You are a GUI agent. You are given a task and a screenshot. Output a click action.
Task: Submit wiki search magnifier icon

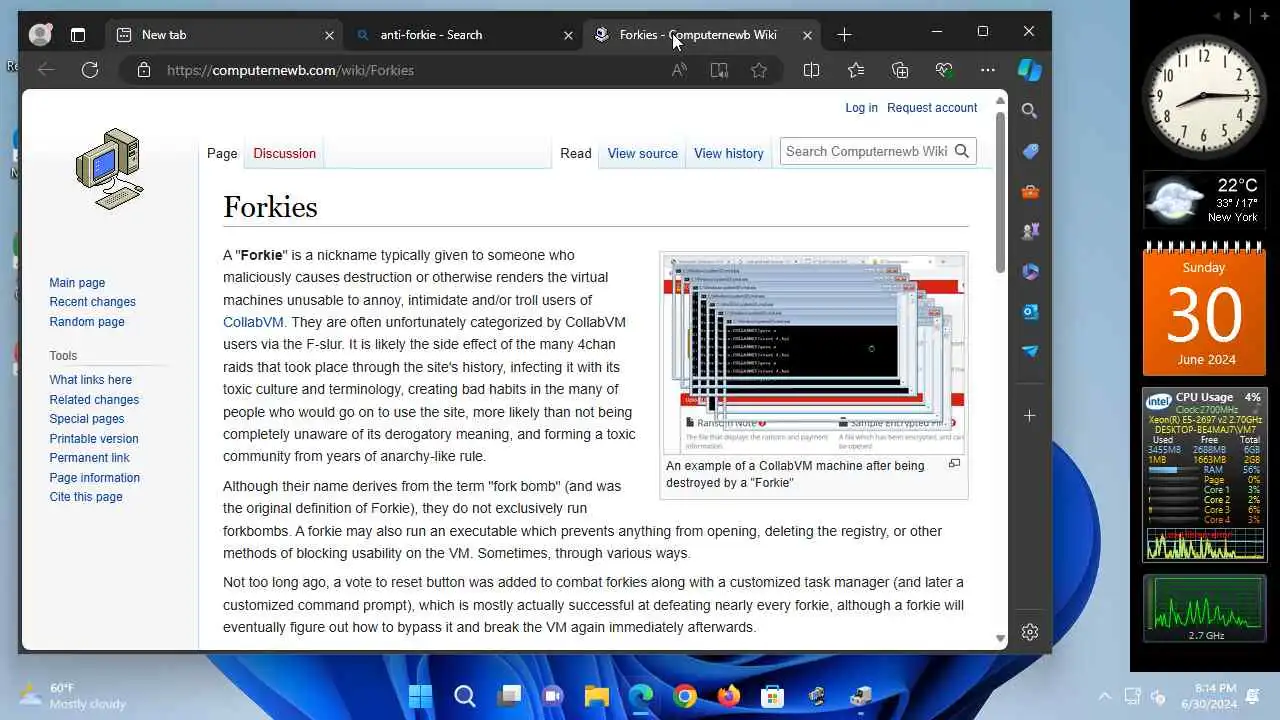pos(962,152)
